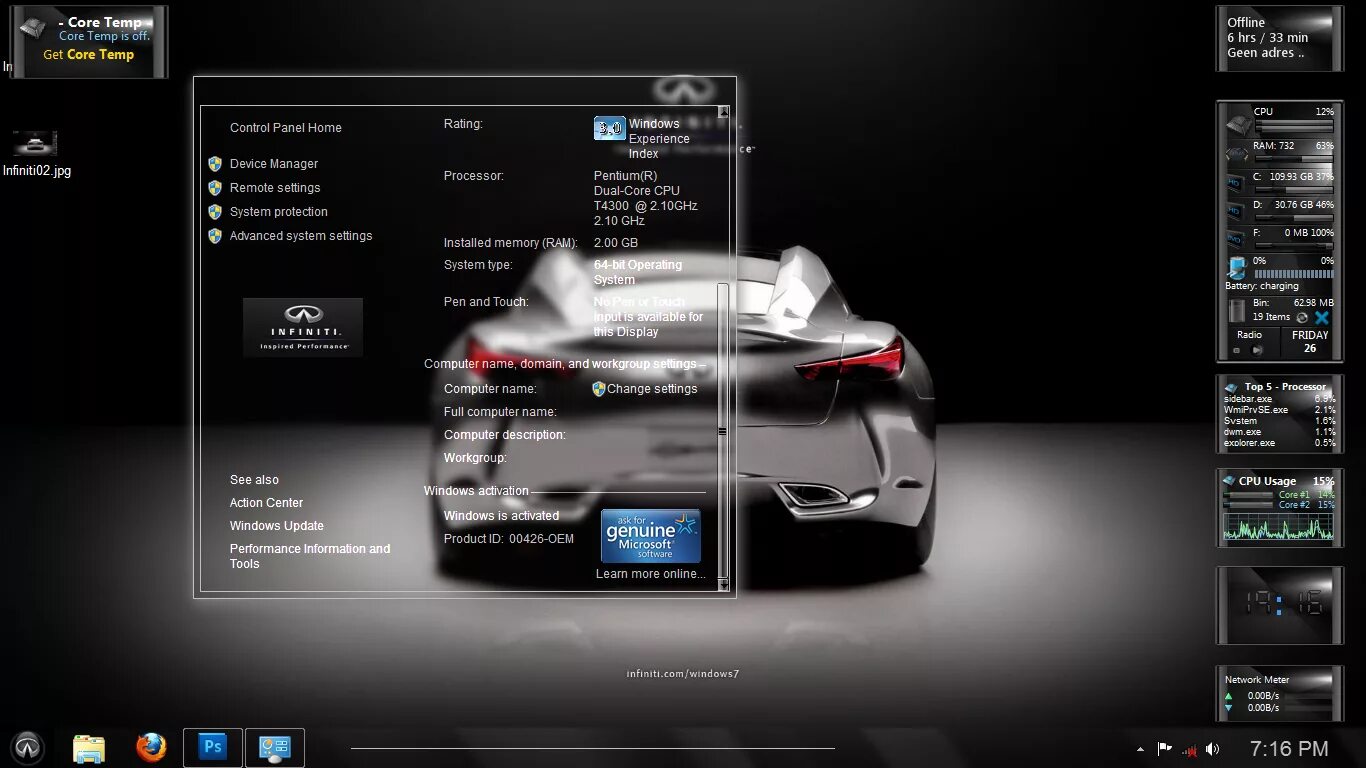Click the shield icon next to Change settings
Viewport: 1366px width, 768px height.
point(599,389)
